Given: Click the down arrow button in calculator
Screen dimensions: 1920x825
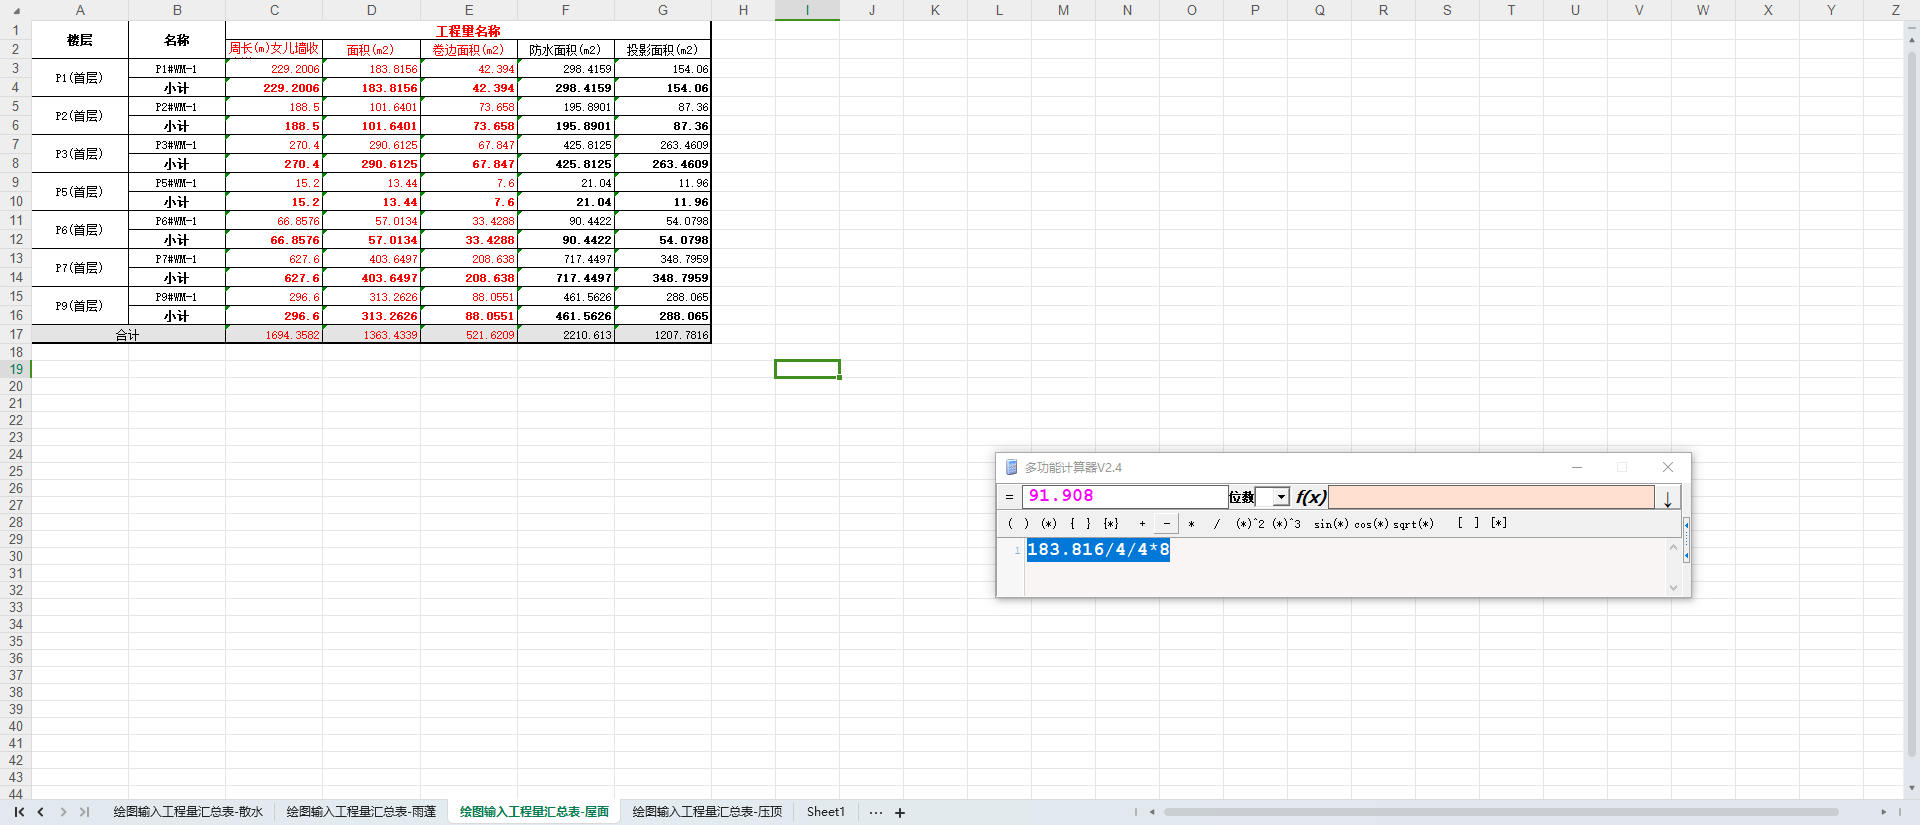Looking at the screenshot, I should (1668, 498).
